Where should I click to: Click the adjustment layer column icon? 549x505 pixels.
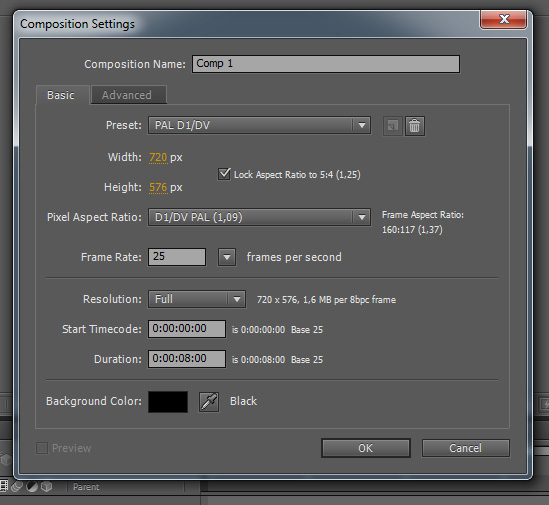click(x=32, y=486)
